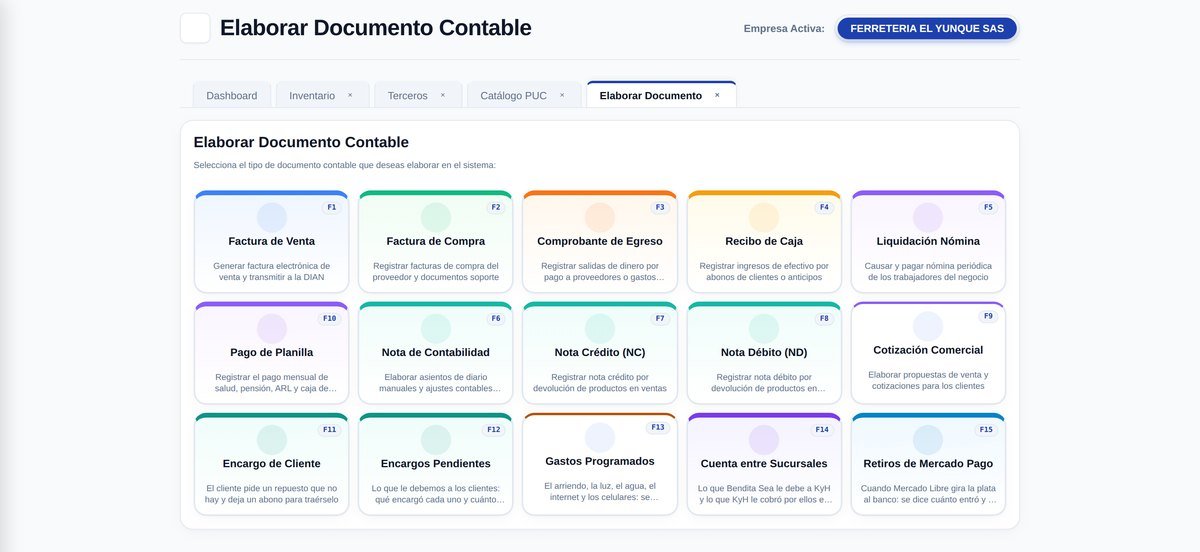Click the Factura de Venta circle icon
The width and height of the screenshot is (1200, 552).
coord(272,217)
